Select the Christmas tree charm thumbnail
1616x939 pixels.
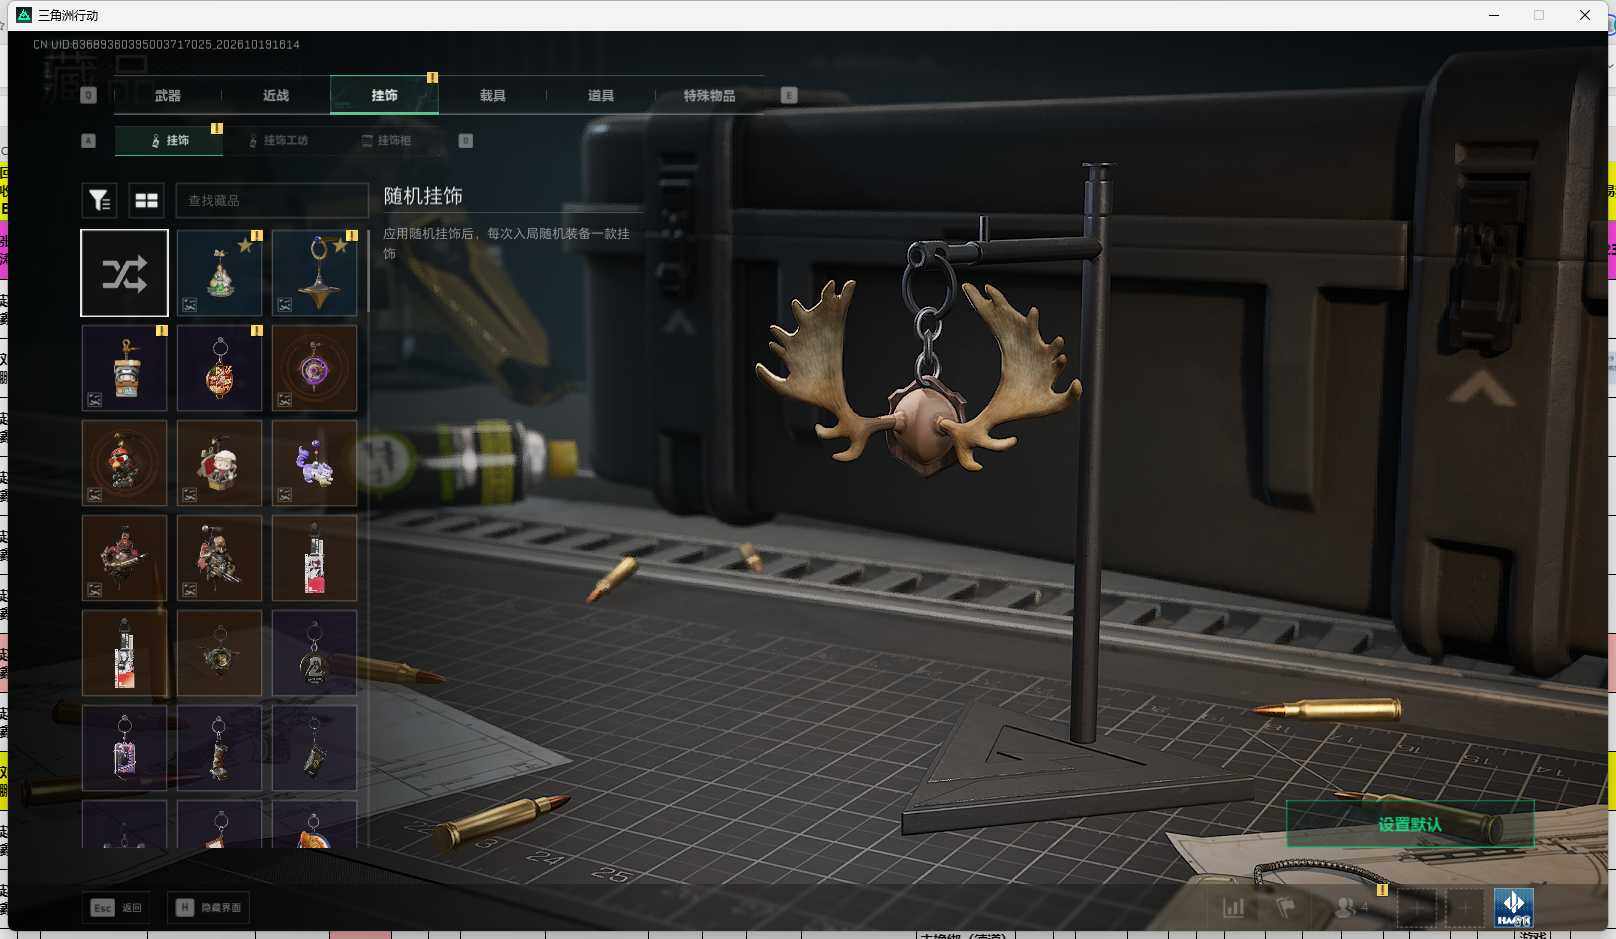pyautogui.click(x=220, y=273)
